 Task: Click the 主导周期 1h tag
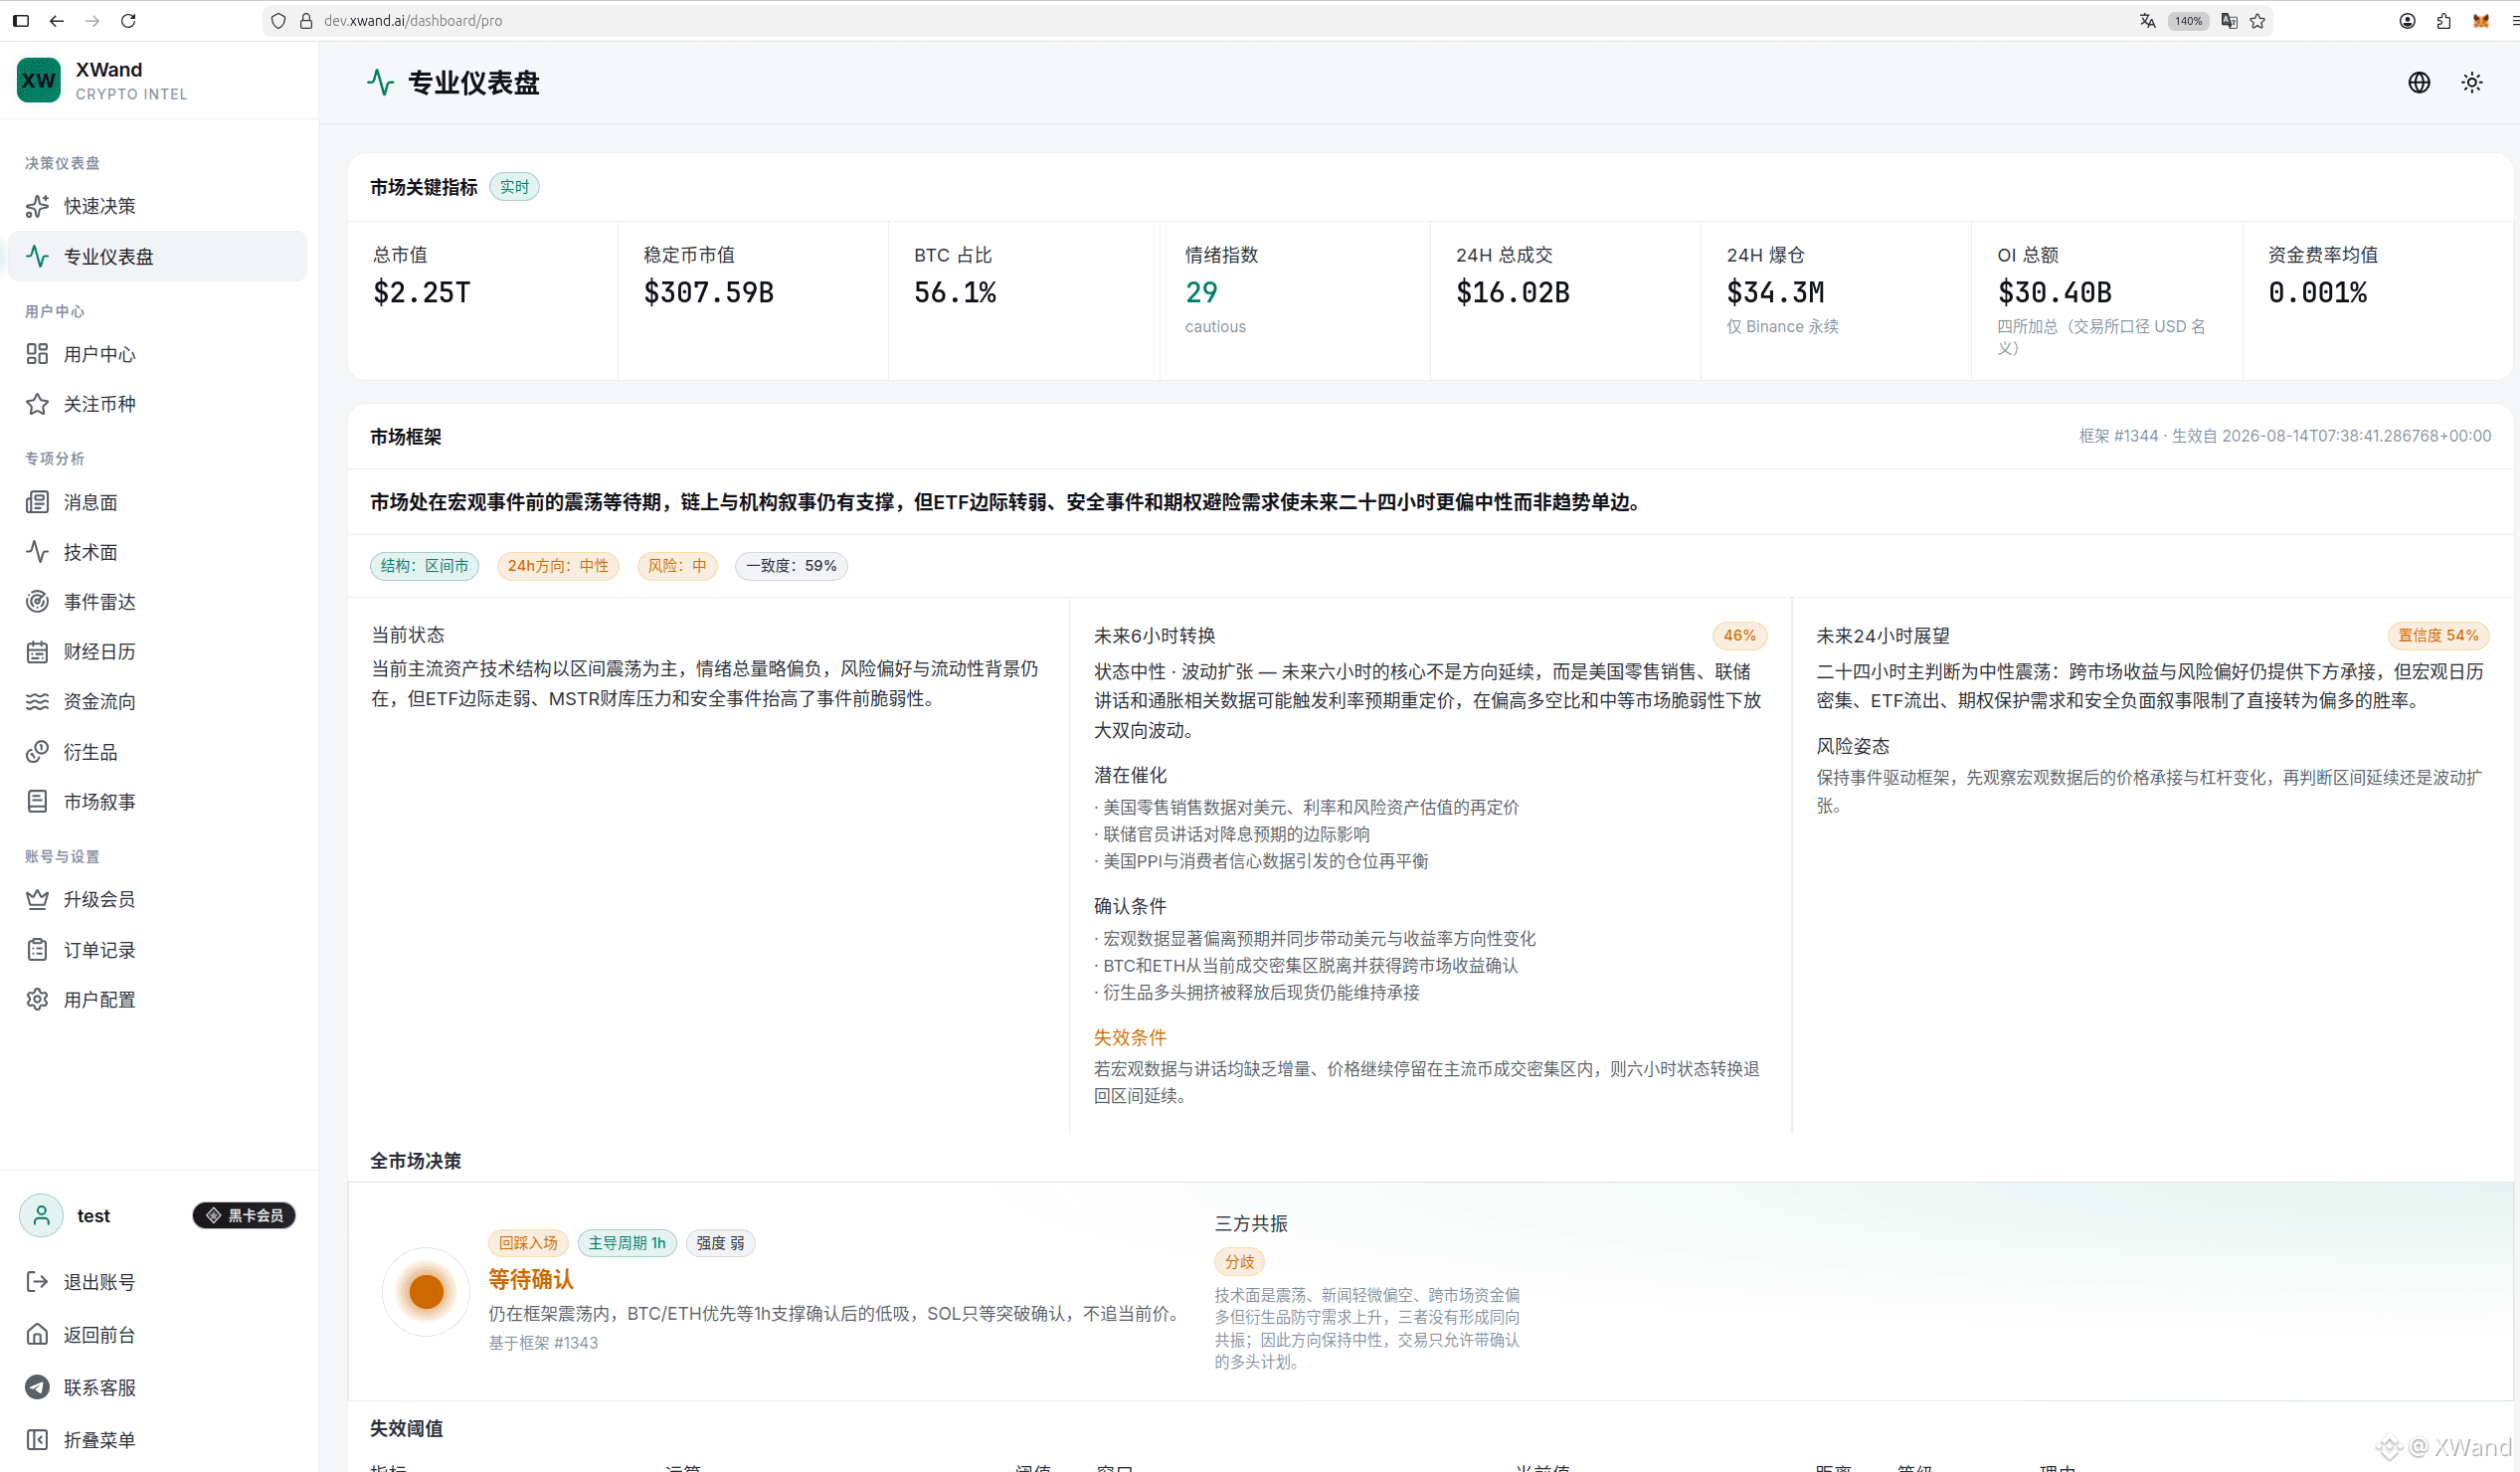point(627,1243)
